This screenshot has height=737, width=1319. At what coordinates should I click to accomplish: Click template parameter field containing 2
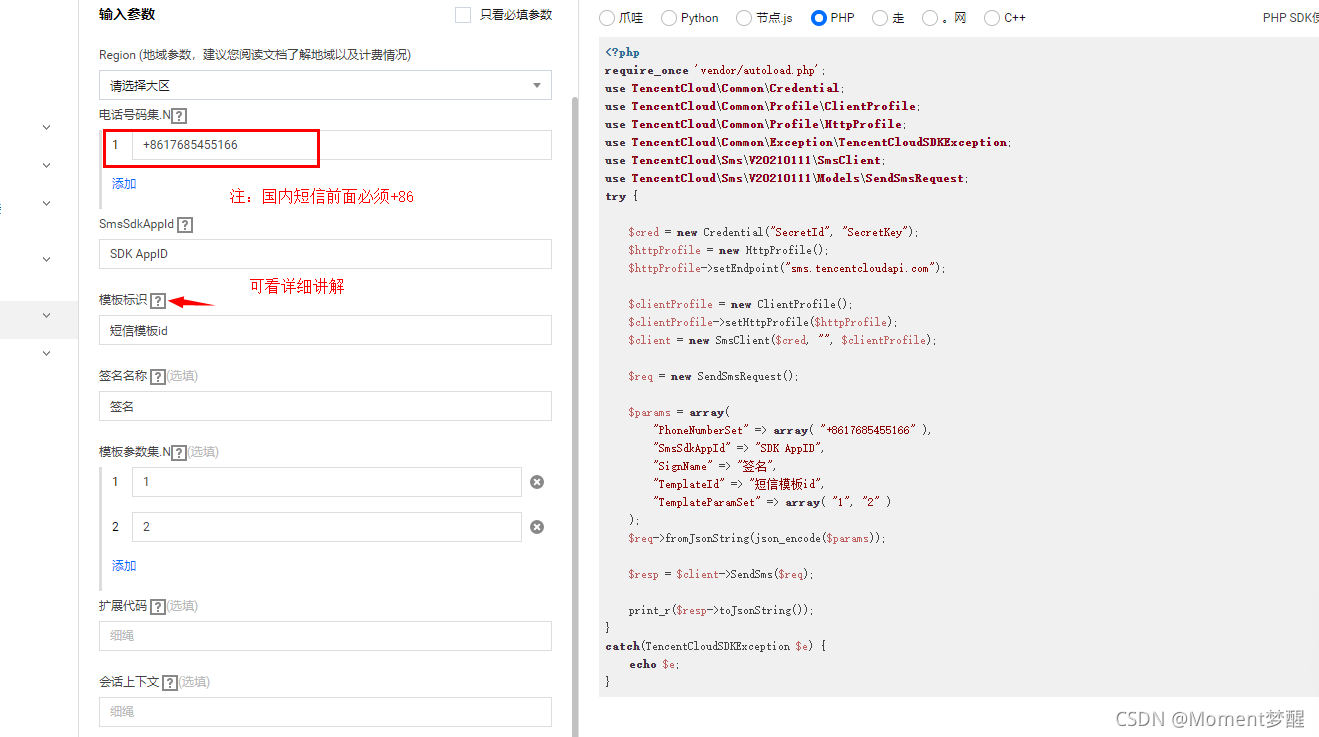coord(326,527)
